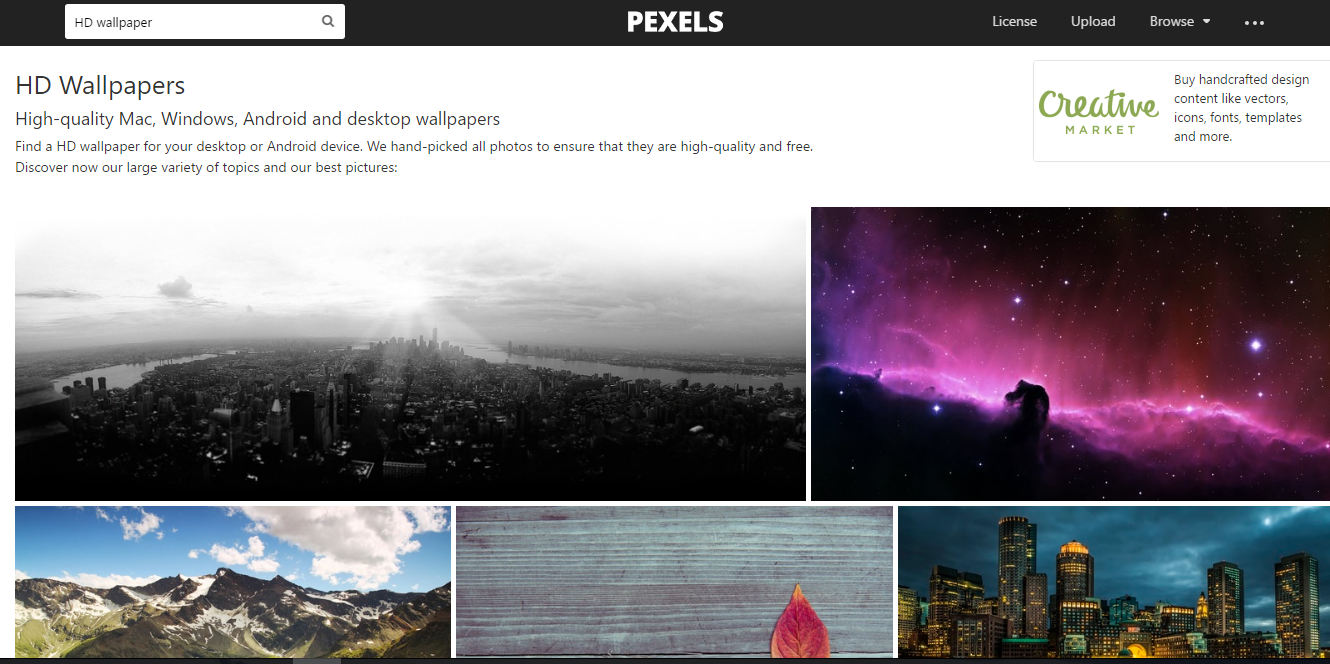The height and width of the screenshot is (664, 1330).
Task: Click the paragraph starting "Find a HD wallpaper"
Action: coord(414,157)
